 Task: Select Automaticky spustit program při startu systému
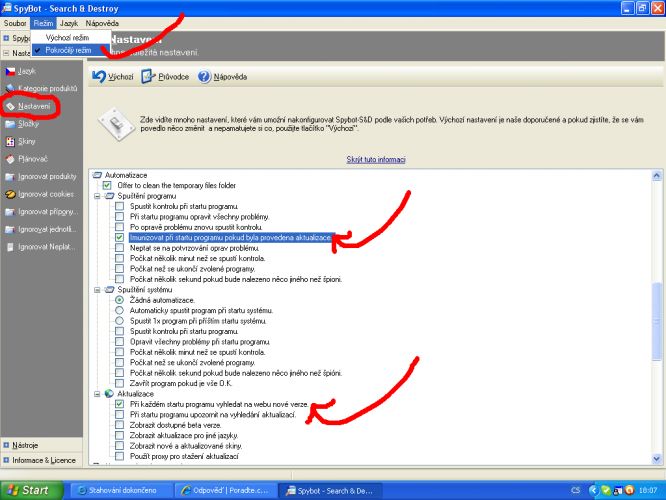(x=119, y=311)
